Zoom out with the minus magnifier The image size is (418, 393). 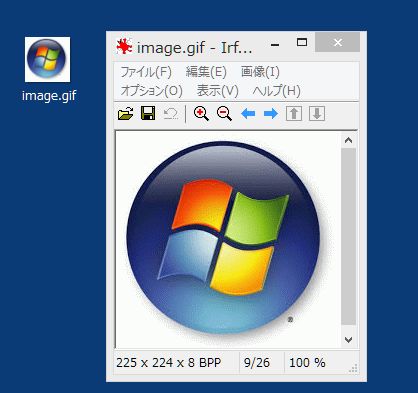224,114
